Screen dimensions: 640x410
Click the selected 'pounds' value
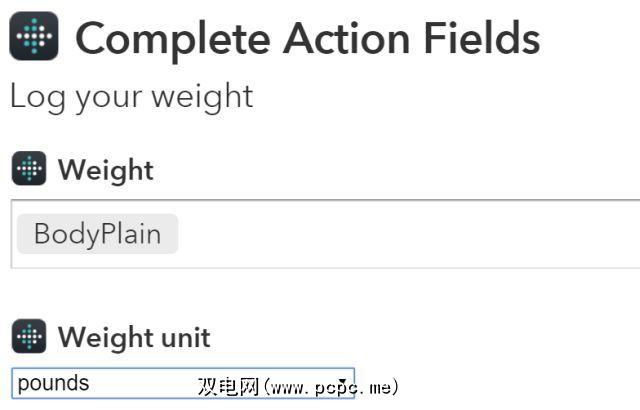pos(53,384)
